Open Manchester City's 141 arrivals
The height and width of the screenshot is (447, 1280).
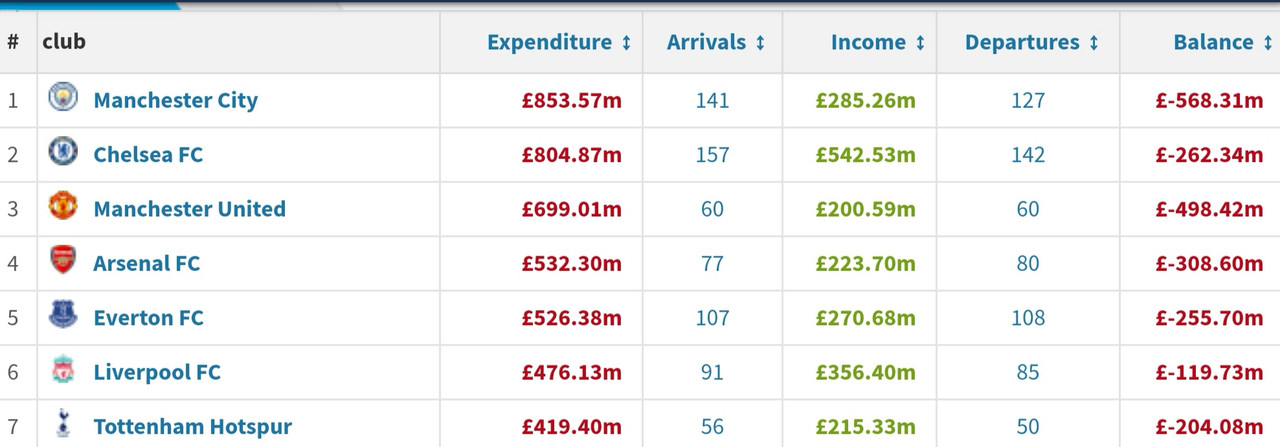(x=712, y=100)
